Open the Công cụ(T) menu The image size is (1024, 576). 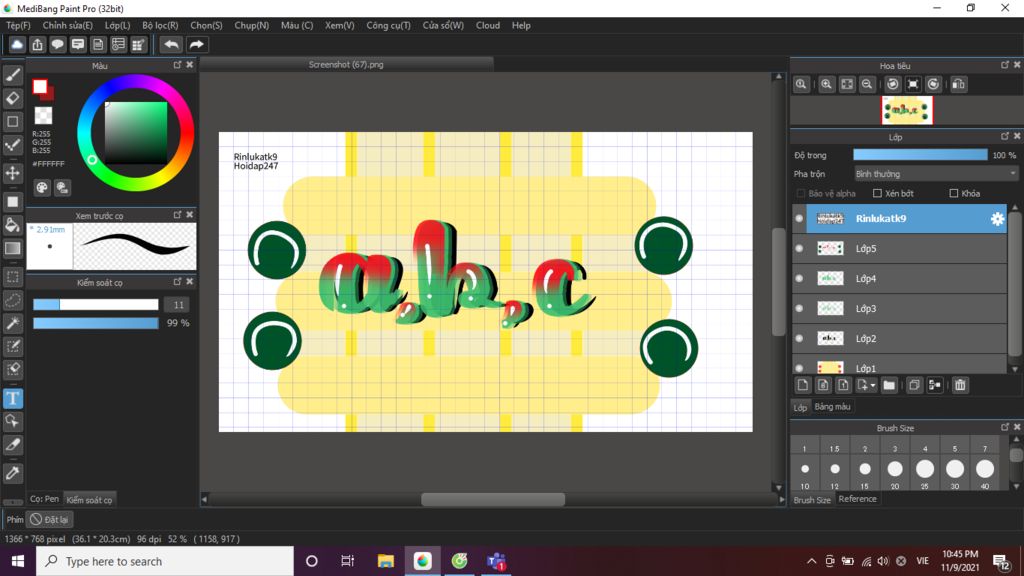pos(389,25)
